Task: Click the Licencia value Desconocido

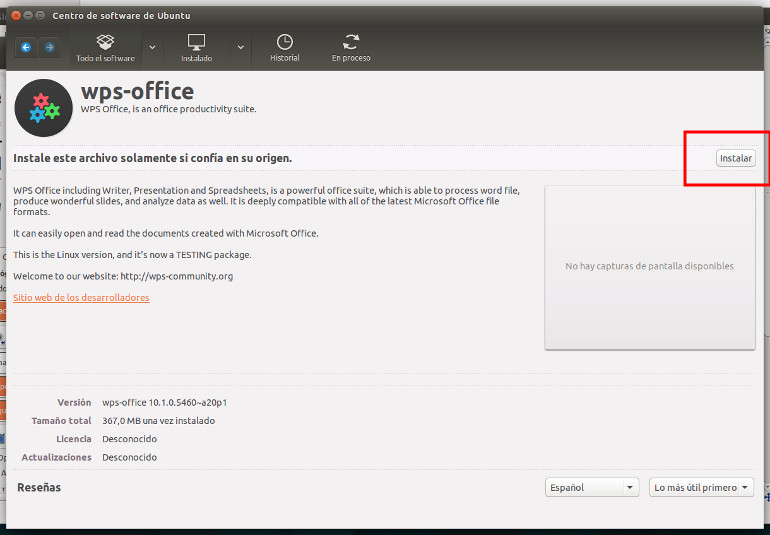Action: pyautogui.click(x=129, y=439)
